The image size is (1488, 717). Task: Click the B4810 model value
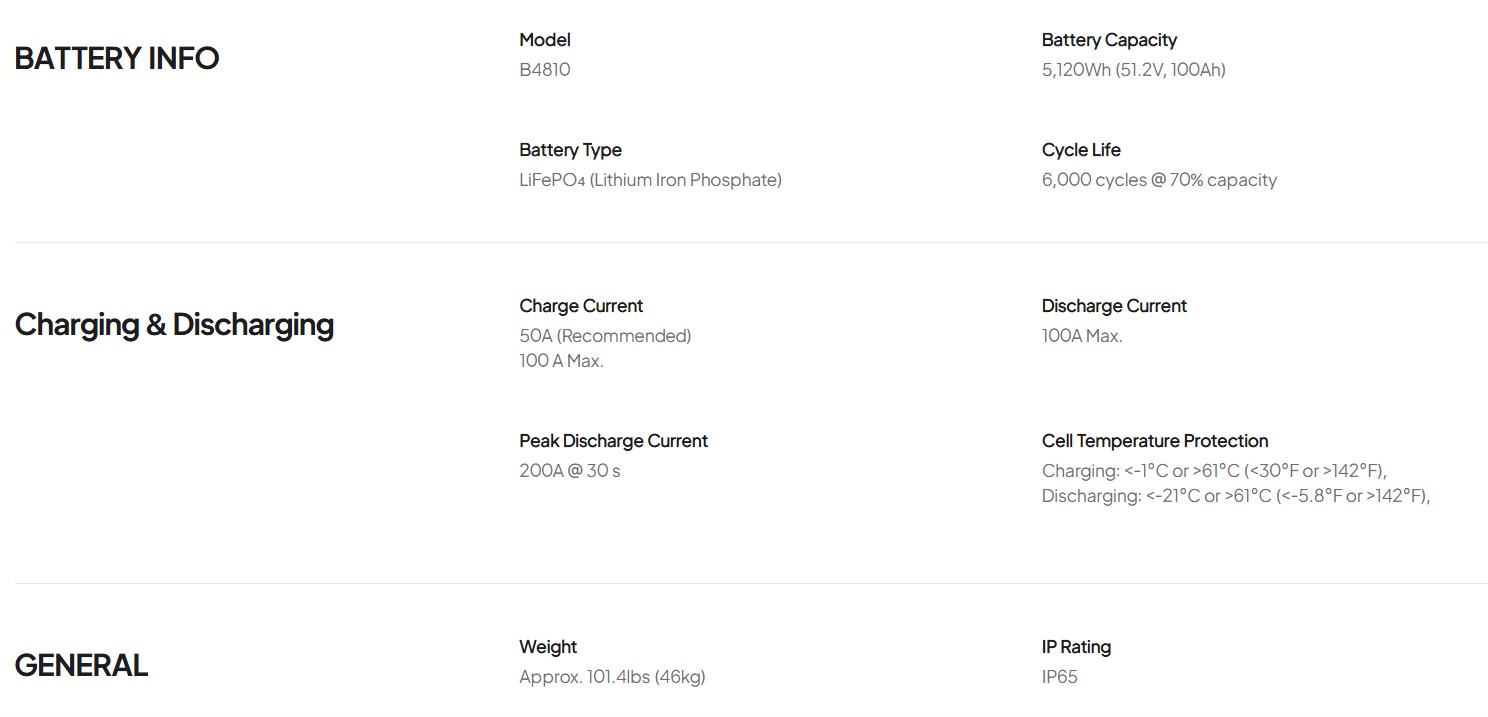point(544,70)
